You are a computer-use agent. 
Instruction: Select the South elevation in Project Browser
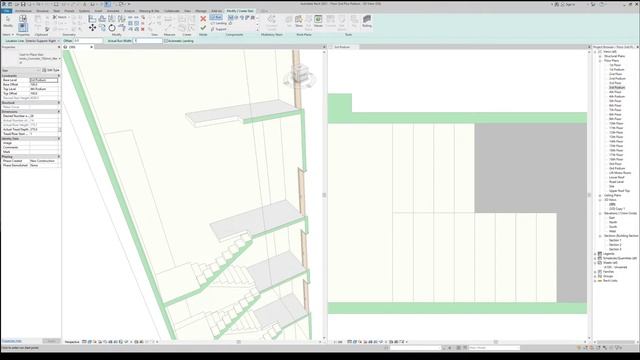[x=613, y=227]
